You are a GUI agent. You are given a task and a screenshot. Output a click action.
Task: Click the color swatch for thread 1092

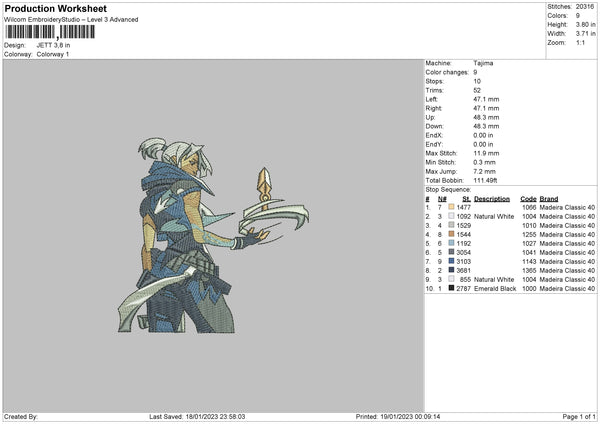tap(451, 216)
